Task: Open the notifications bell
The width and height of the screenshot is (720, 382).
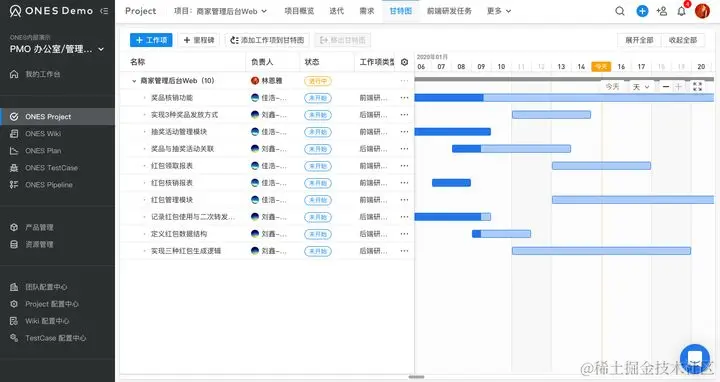Action: click(681, 11)
